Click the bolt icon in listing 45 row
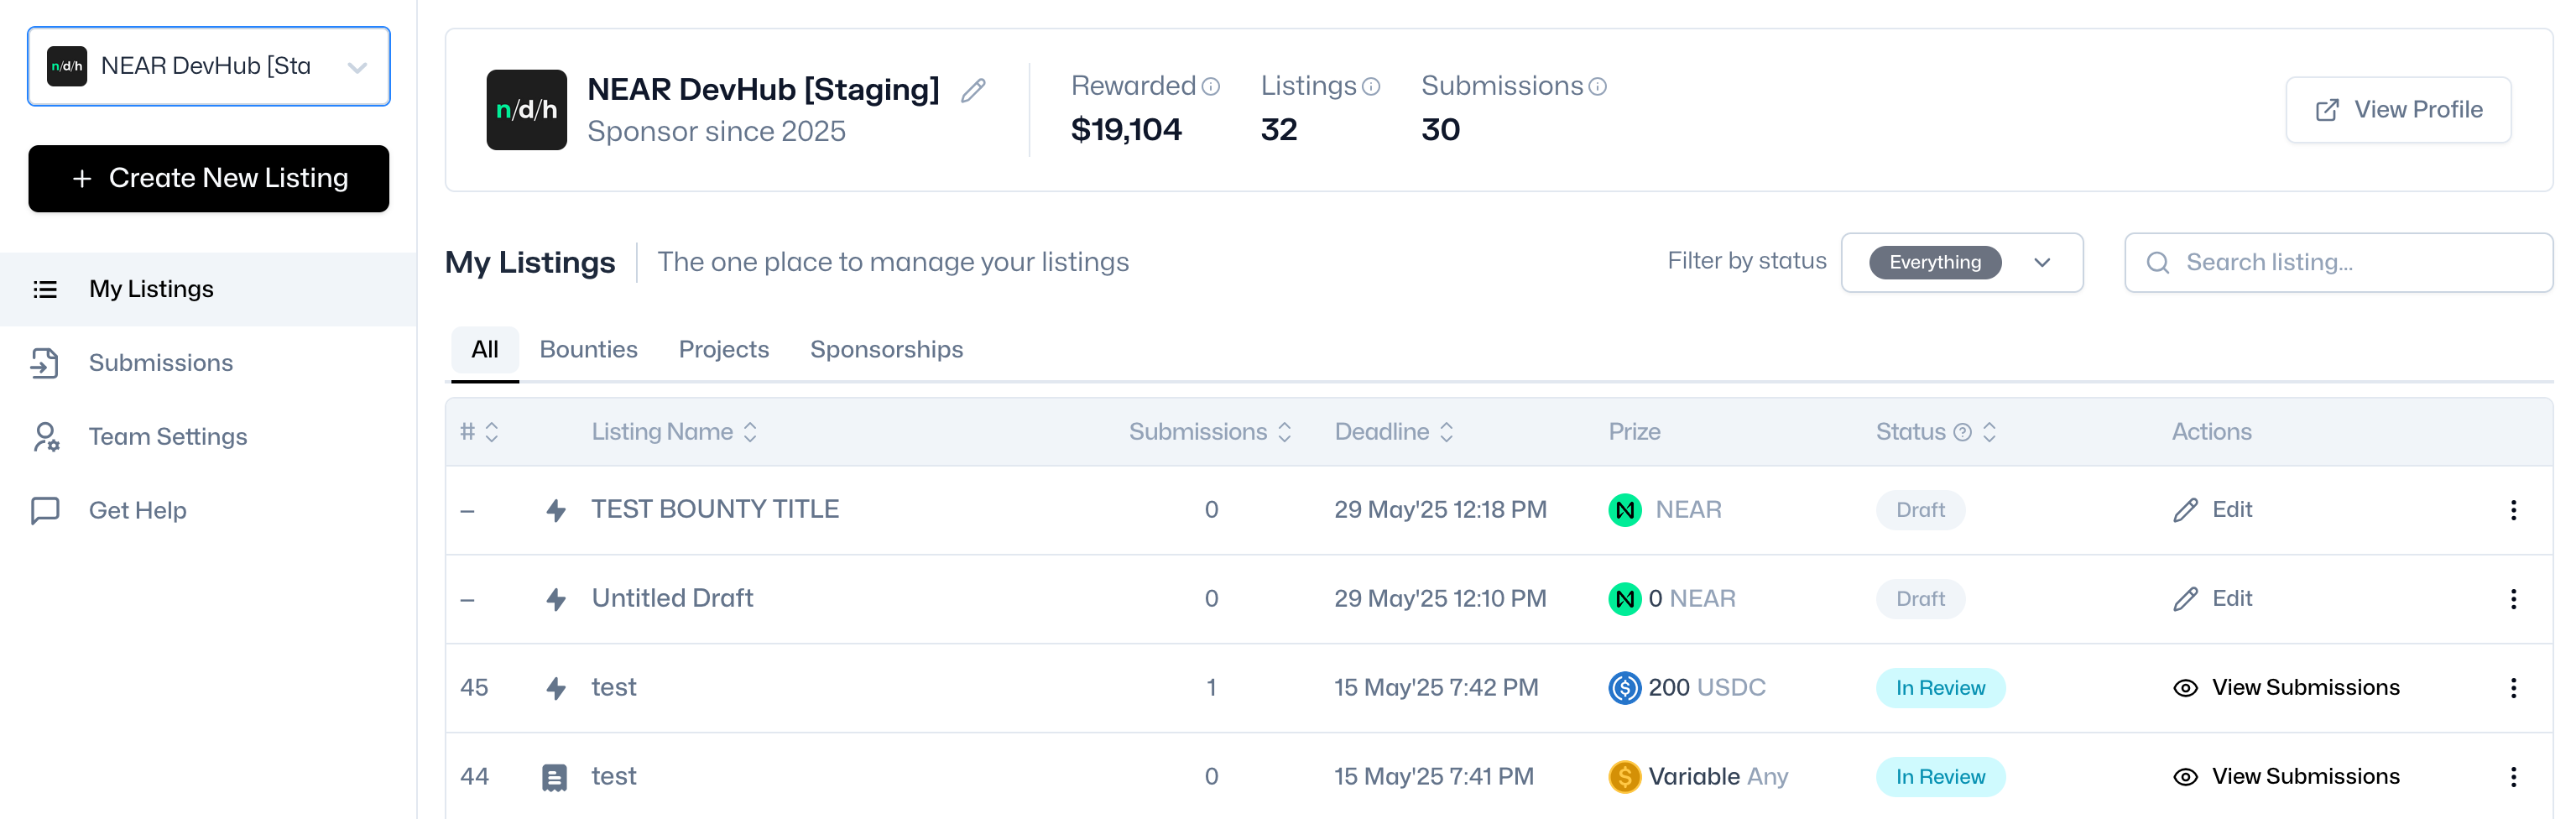This screenshot has height=819, width=2576. tap(556, 688)
